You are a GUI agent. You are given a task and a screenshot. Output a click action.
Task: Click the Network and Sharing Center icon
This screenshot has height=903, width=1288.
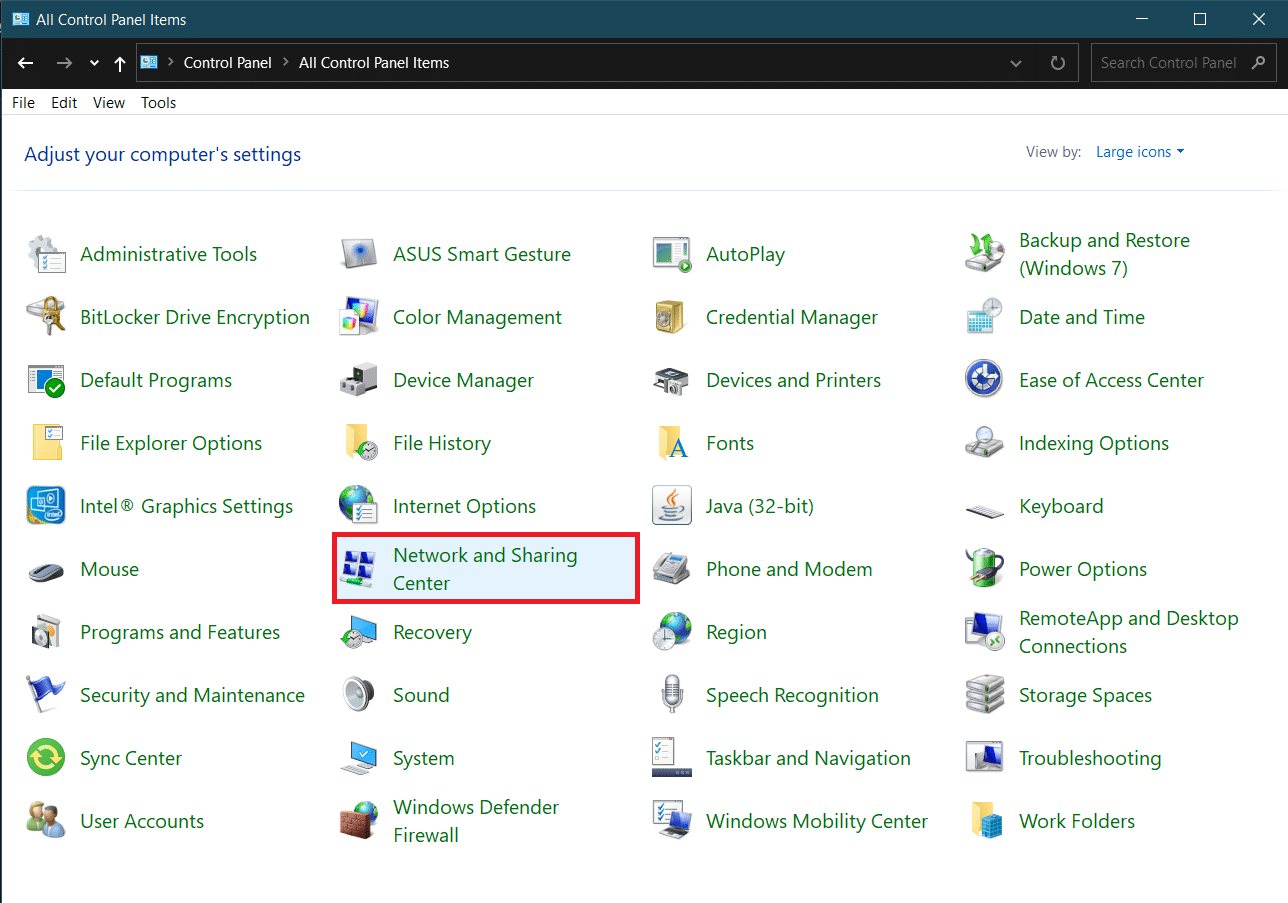[x=359, y=569]
